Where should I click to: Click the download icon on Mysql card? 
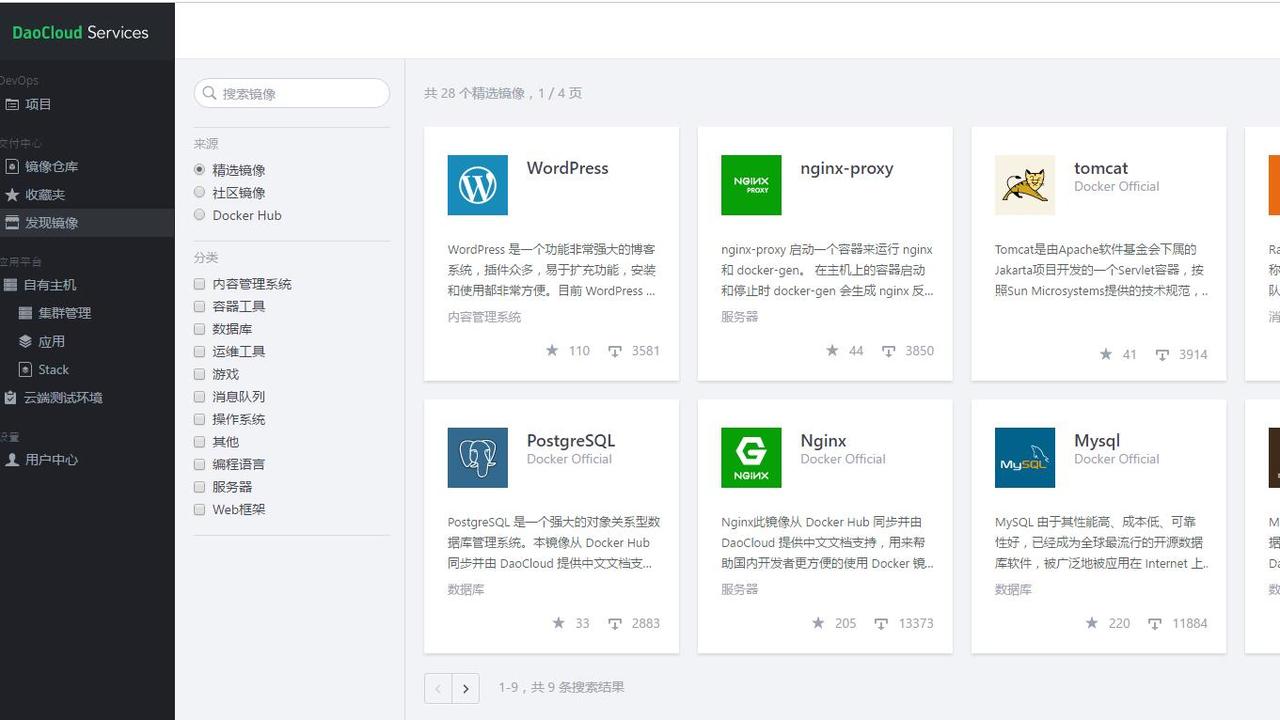pos(1155,624)
